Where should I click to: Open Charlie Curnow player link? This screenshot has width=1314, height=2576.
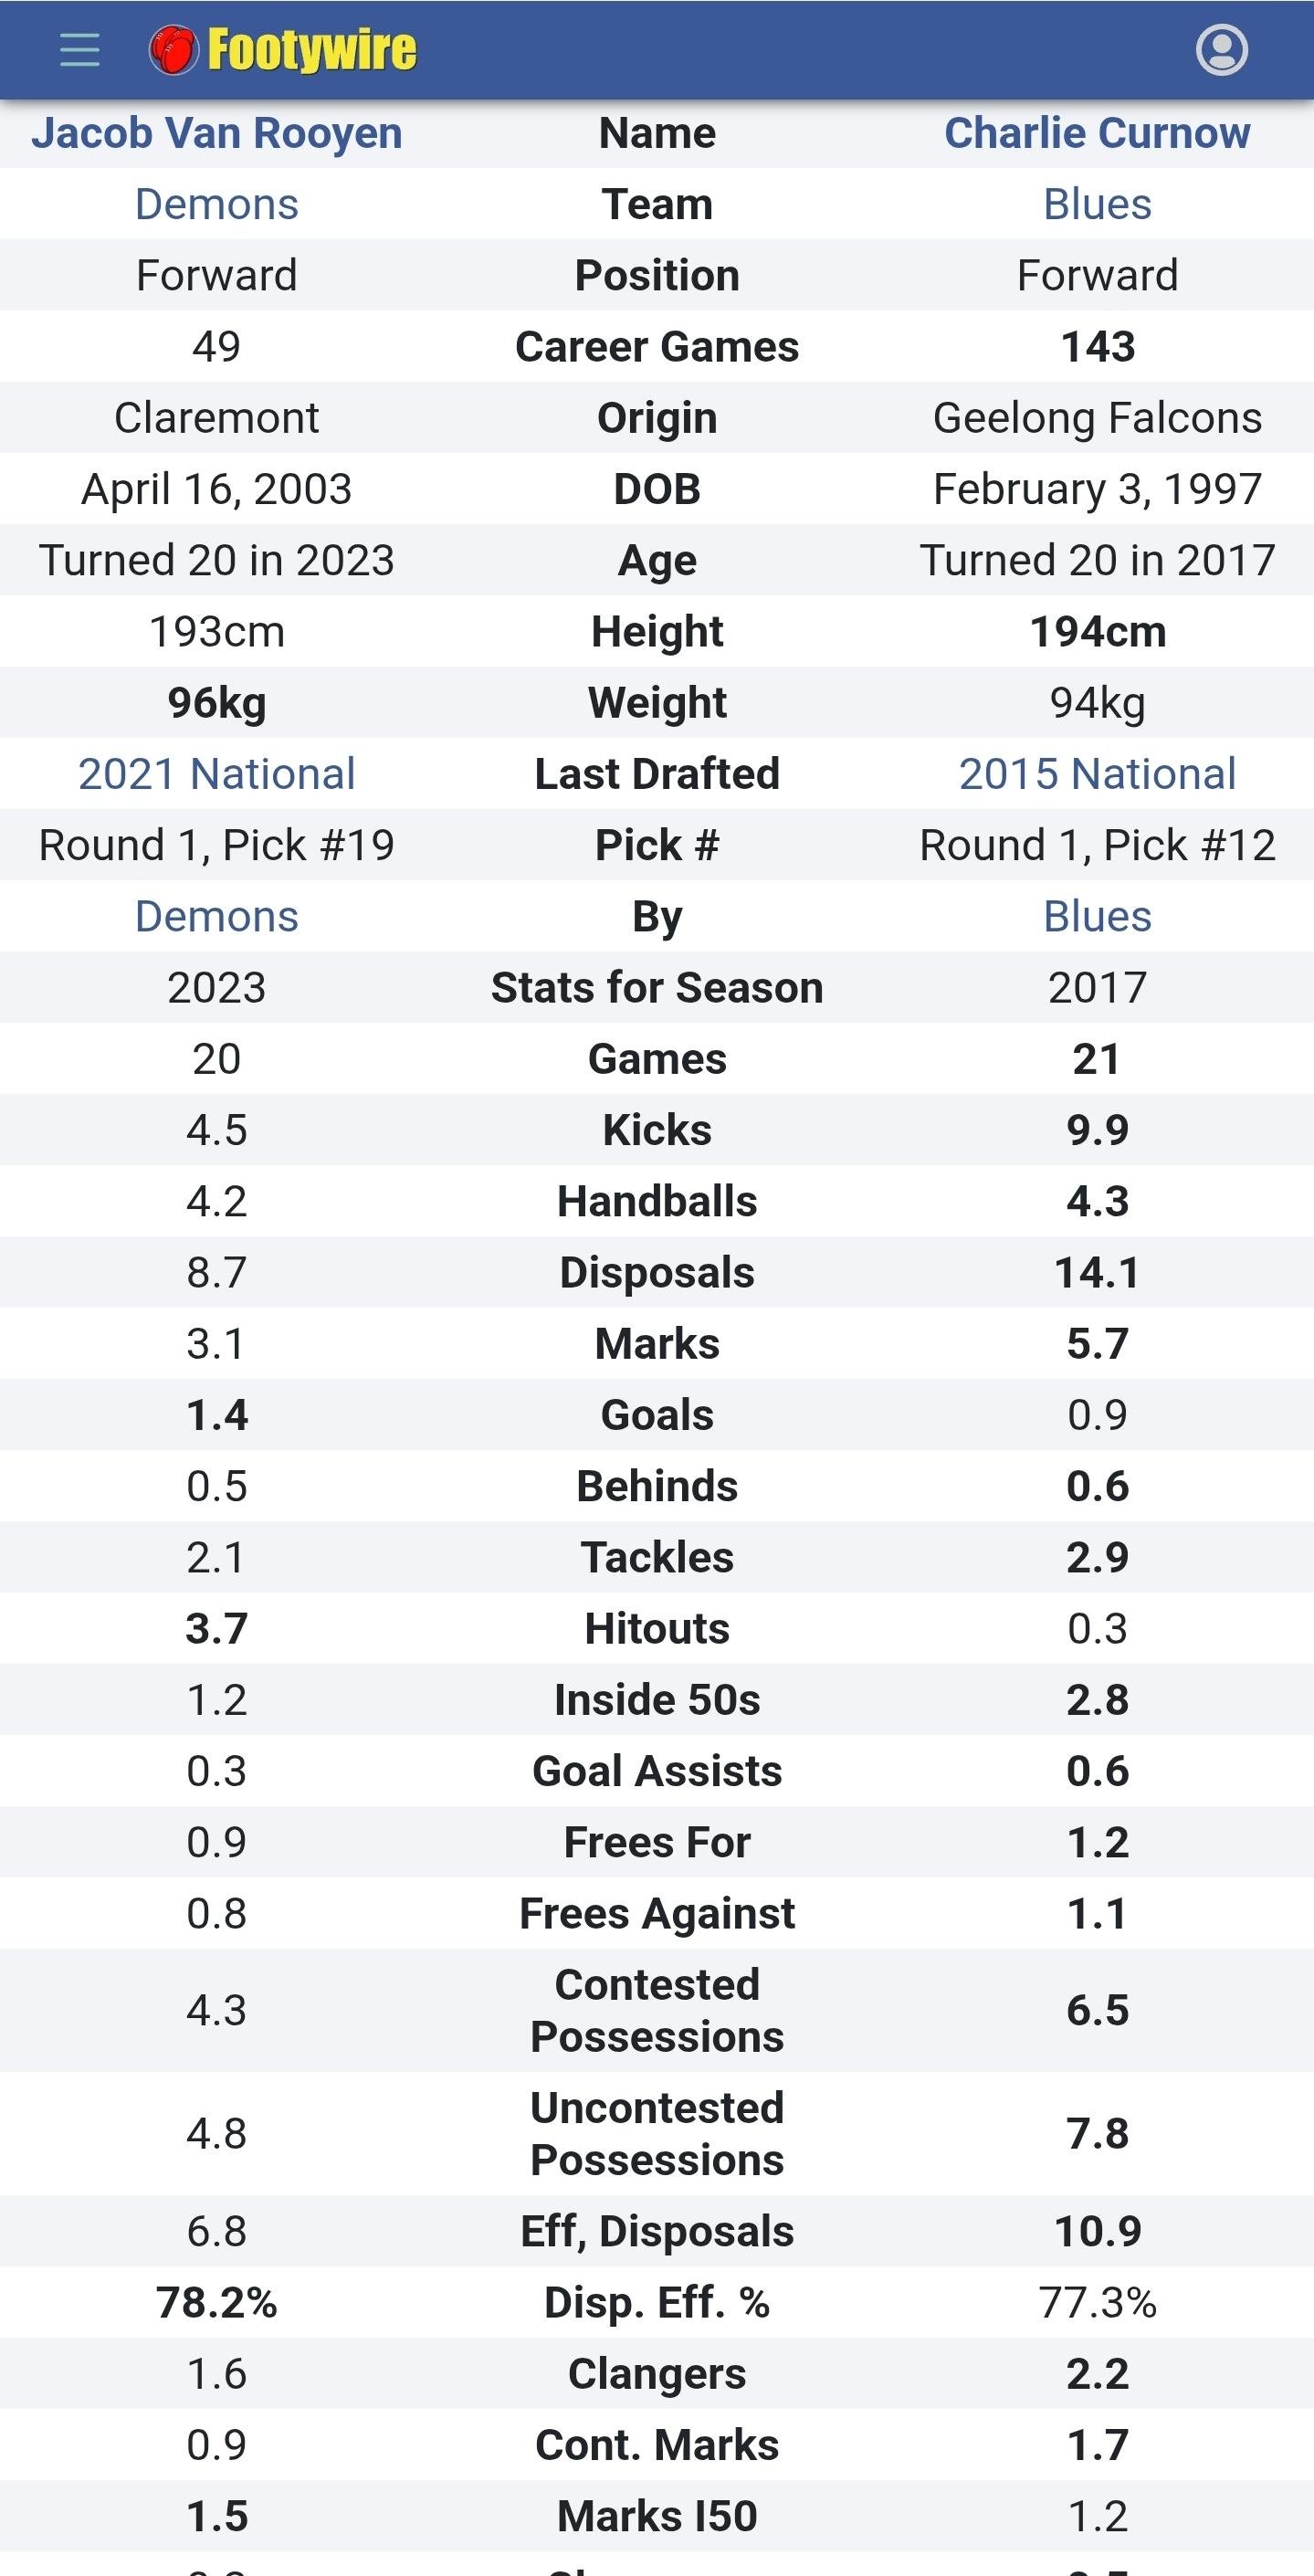point(1097,133)
